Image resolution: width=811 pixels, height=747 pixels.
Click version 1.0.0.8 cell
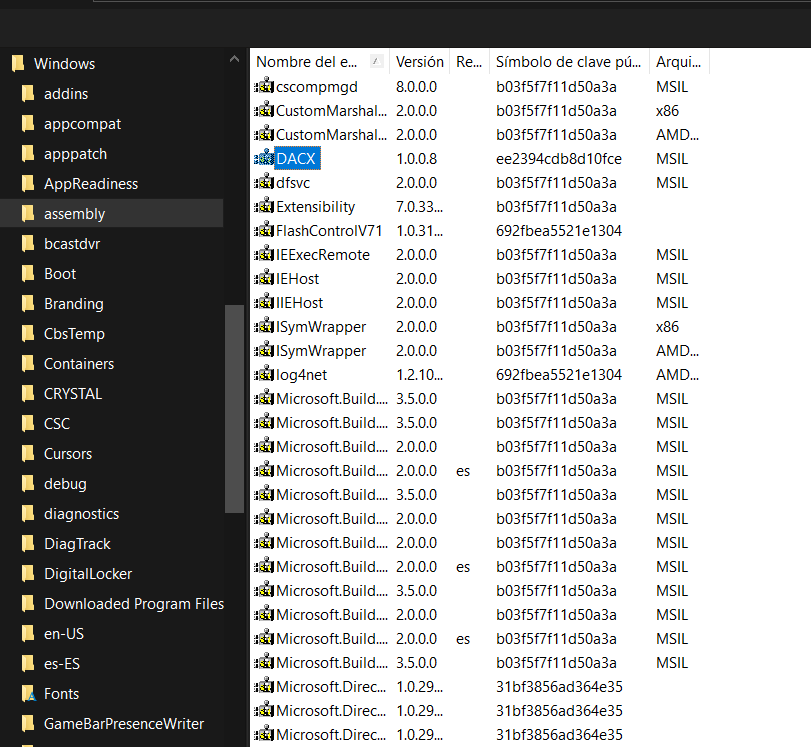tap(416, 158)
